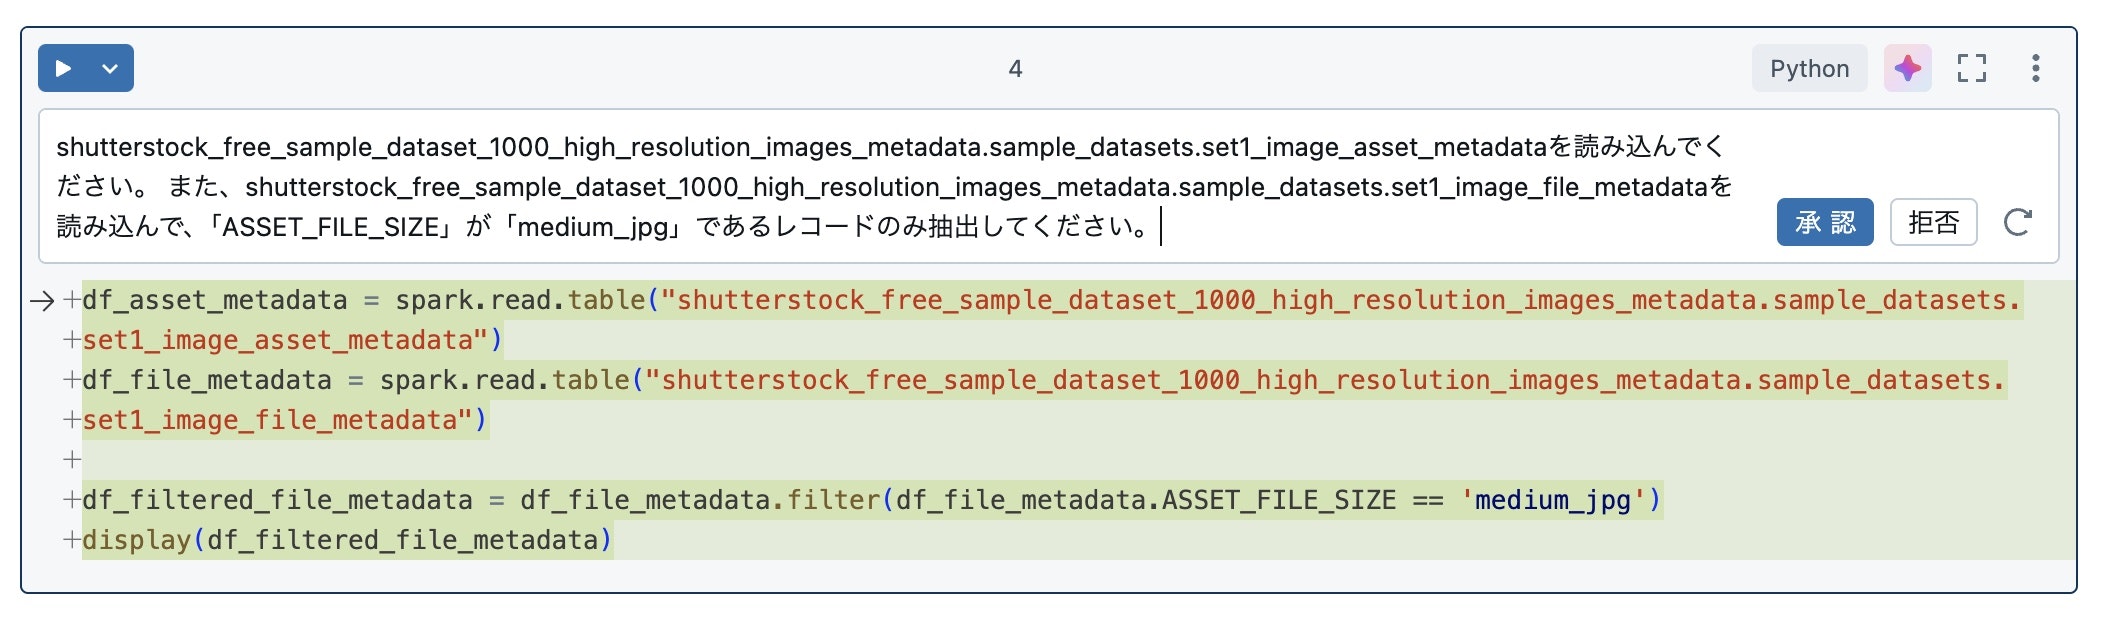
Task: Click the arrow marker beside the first code line
Action: coord(42,300)
